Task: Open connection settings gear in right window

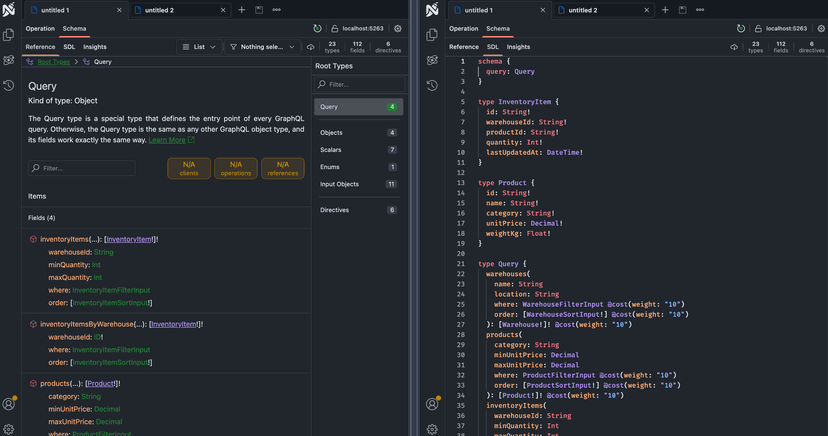Action: click(x=821, y=29)
